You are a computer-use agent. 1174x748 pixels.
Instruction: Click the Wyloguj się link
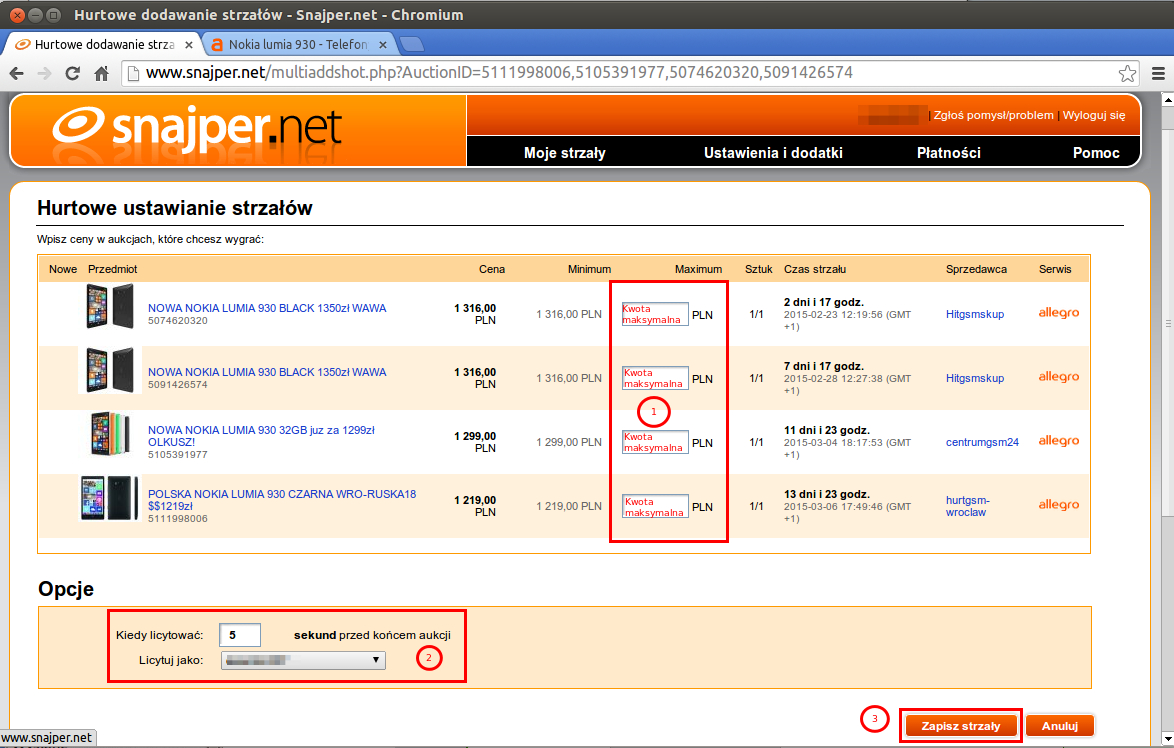pyautogui.click(x=1093, y=115)
